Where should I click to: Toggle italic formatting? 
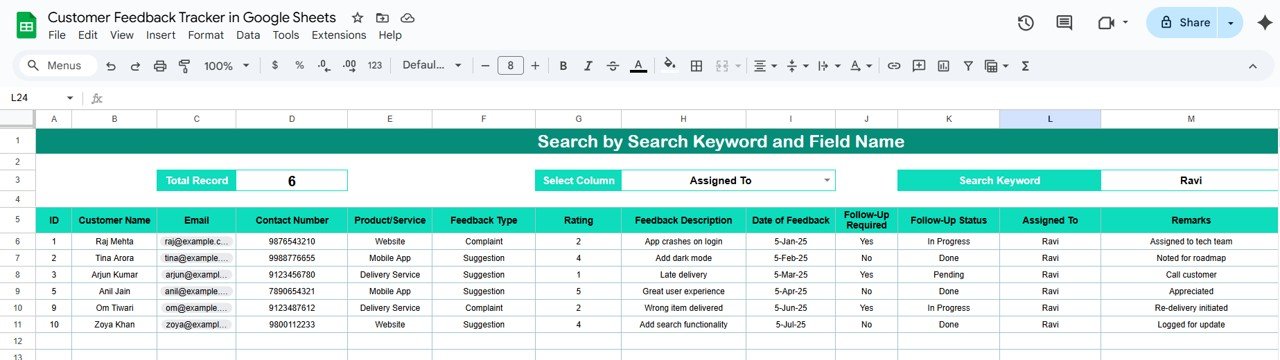point(588,66)
